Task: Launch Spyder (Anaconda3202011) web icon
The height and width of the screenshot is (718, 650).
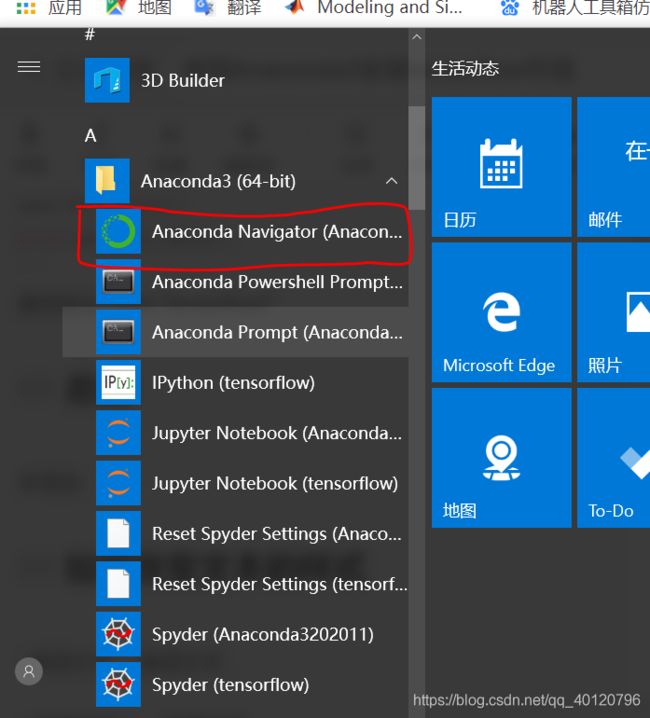Action: click(x=118, y=634)
